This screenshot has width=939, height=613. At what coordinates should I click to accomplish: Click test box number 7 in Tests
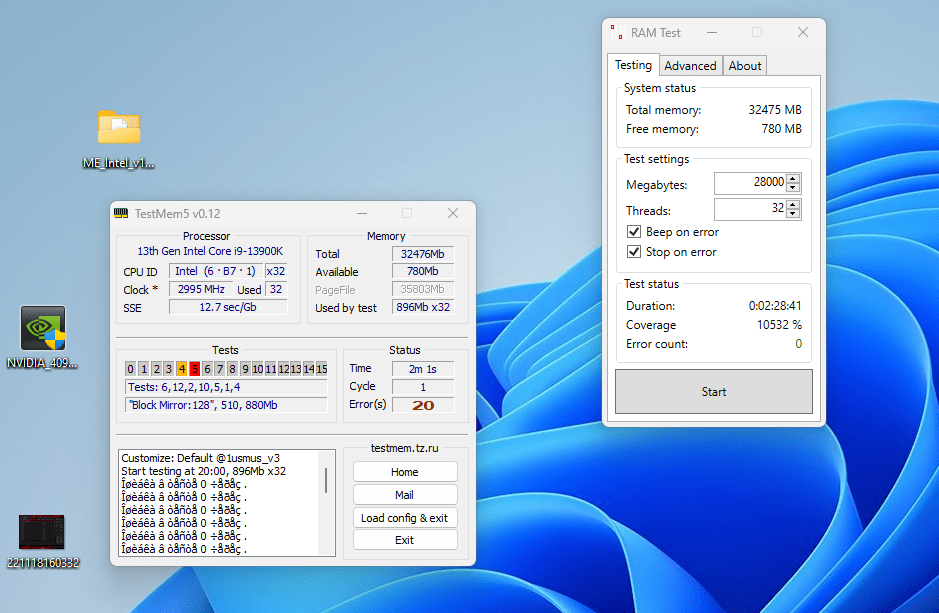tap(220, 369)
